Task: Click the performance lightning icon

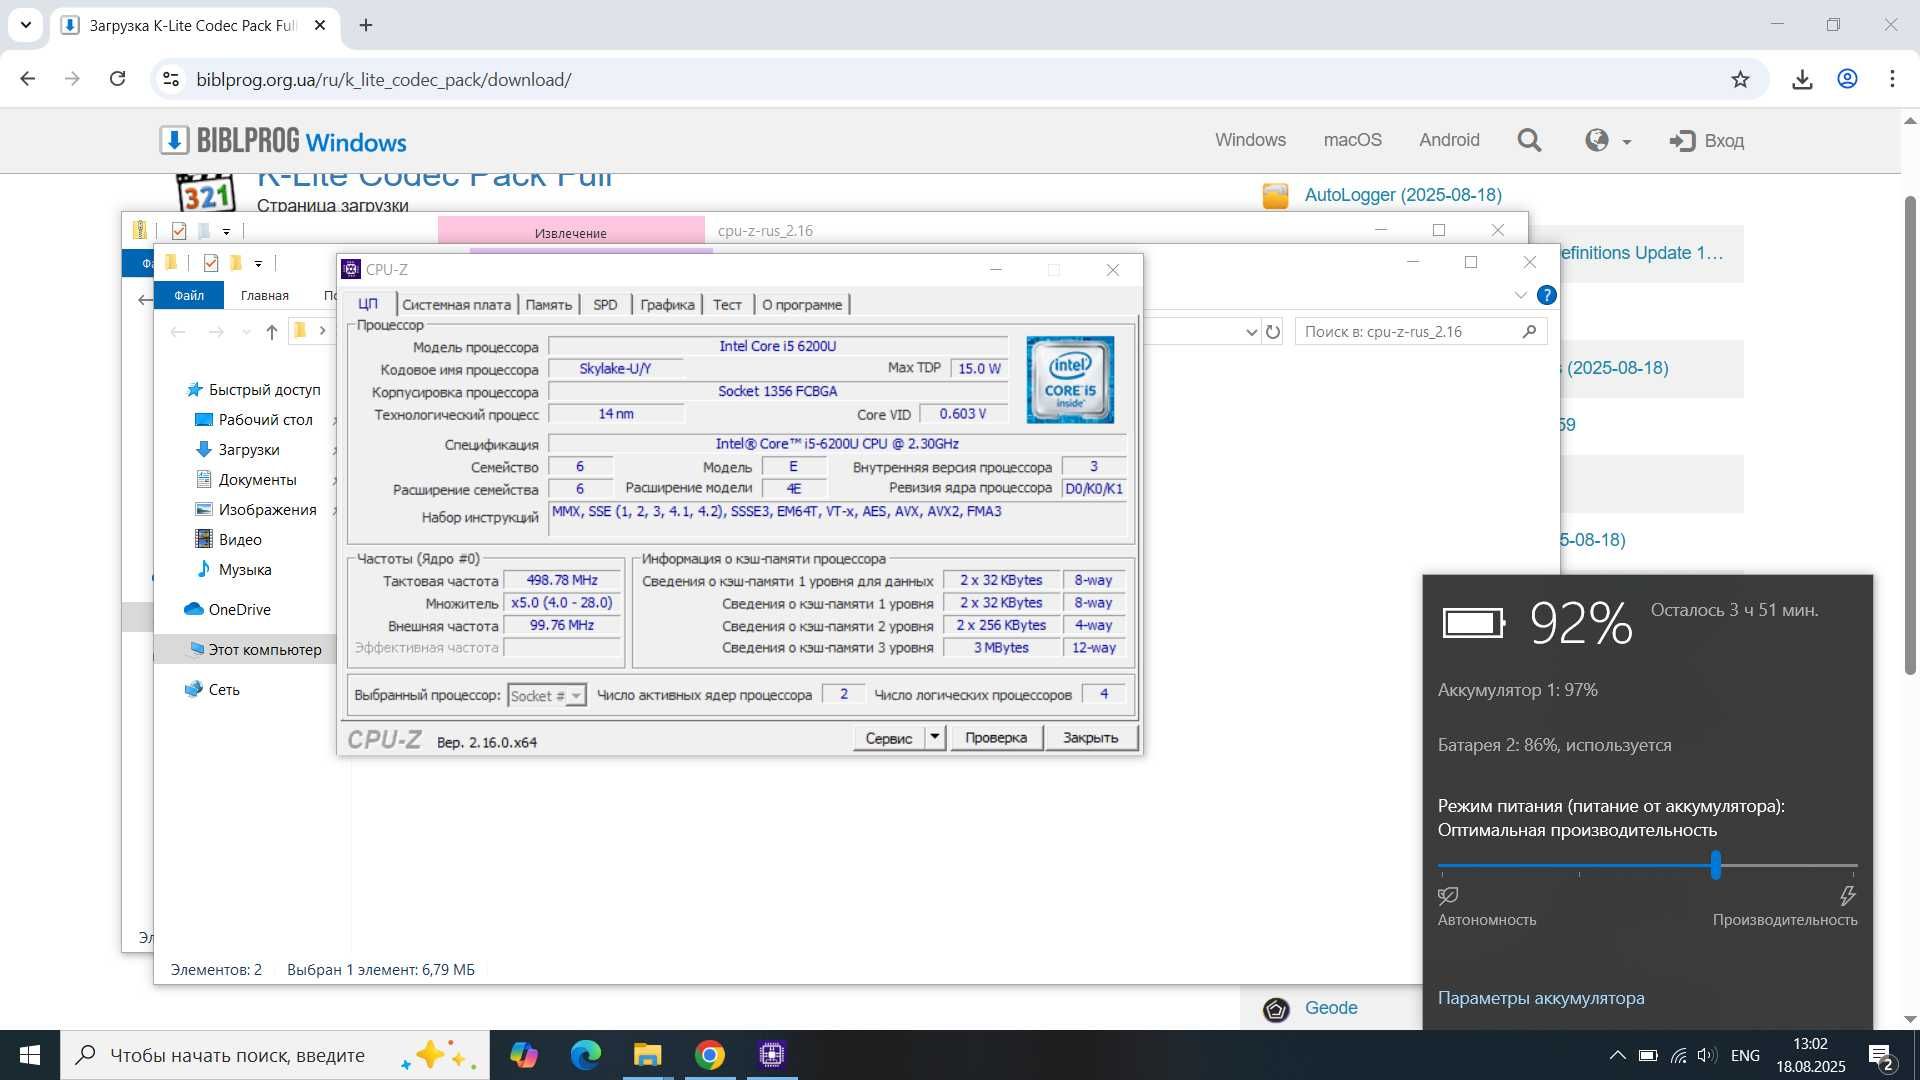Action: 1847,895
